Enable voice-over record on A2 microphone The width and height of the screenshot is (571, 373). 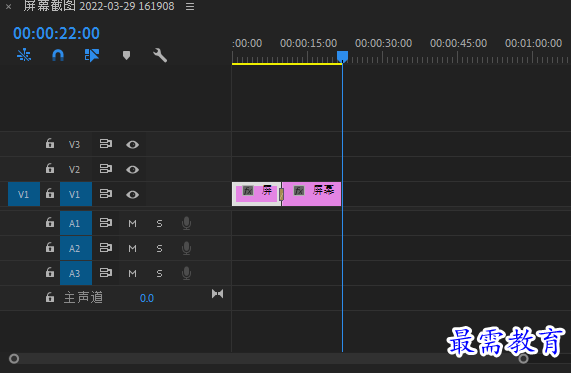186,248
